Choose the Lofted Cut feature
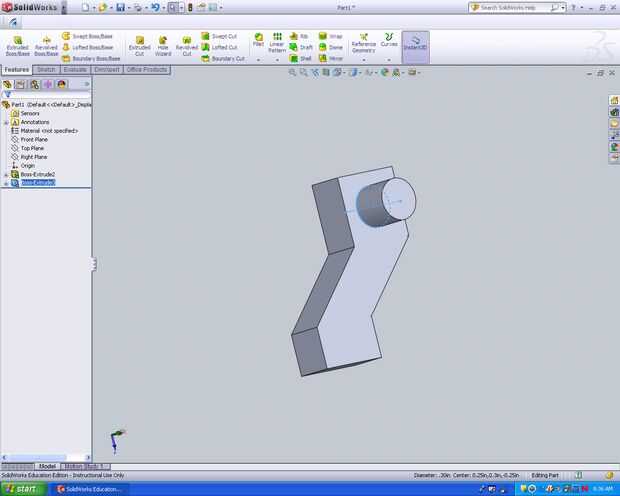Screen dimensions: 620x496 219,47
